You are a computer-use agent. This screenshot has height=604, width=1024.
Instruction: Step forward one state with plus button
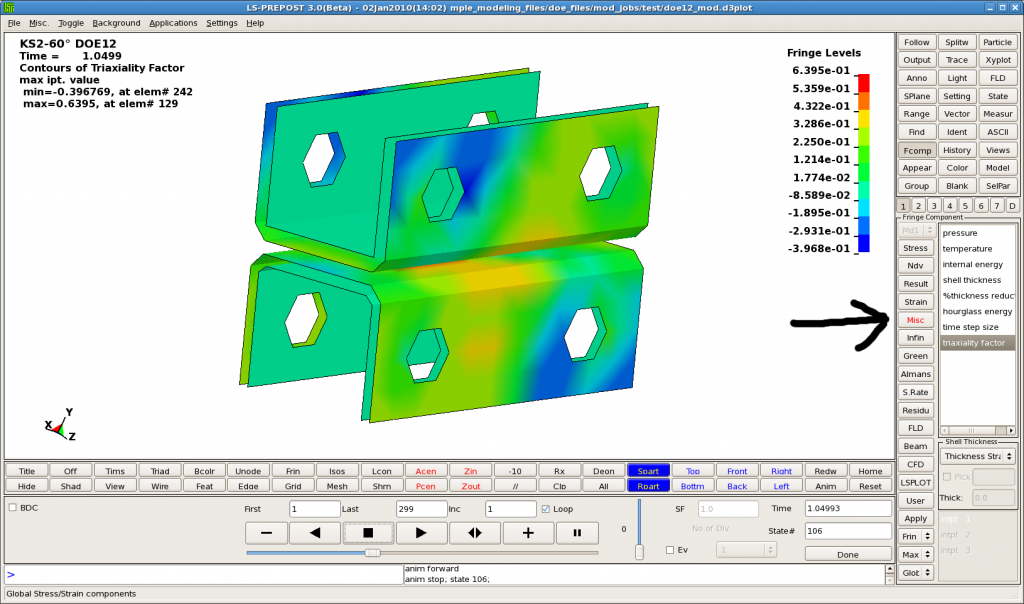click(528, 533)
